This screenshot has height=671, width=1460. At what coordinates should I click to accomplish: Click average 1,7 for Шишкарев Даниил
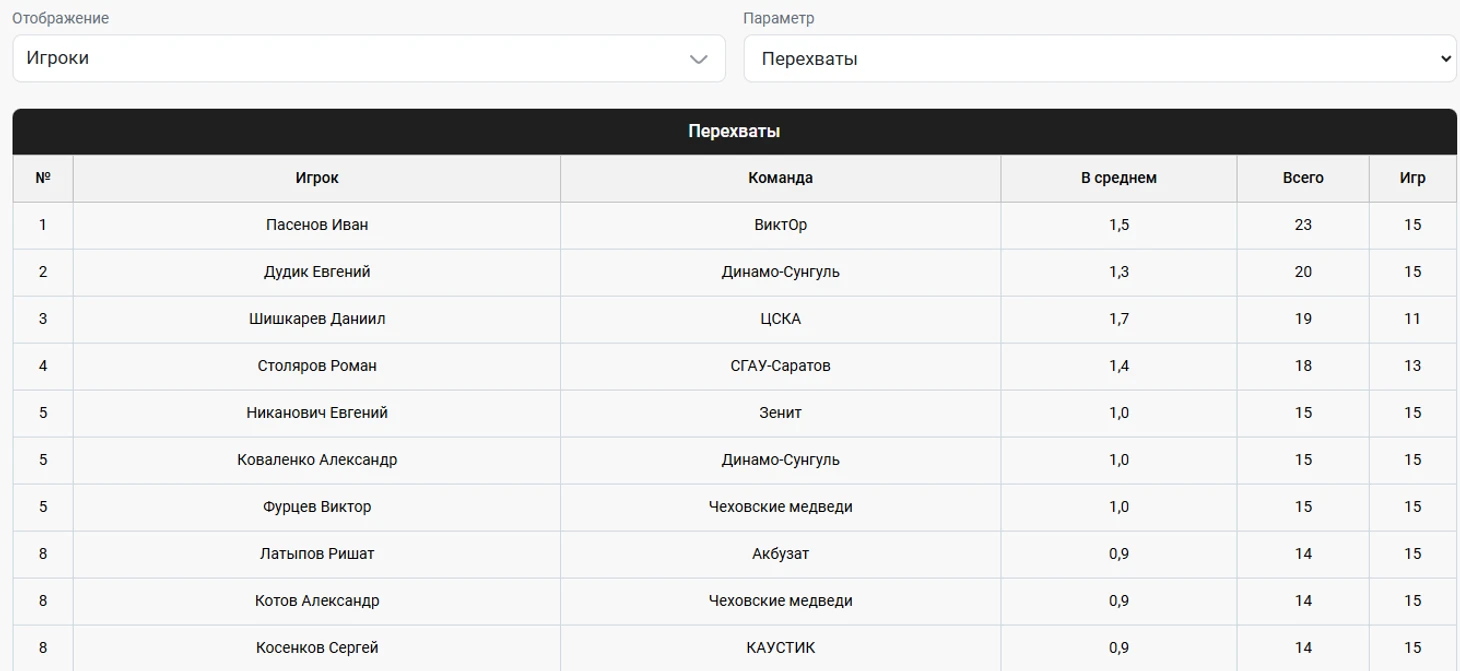coord(1119,319)
